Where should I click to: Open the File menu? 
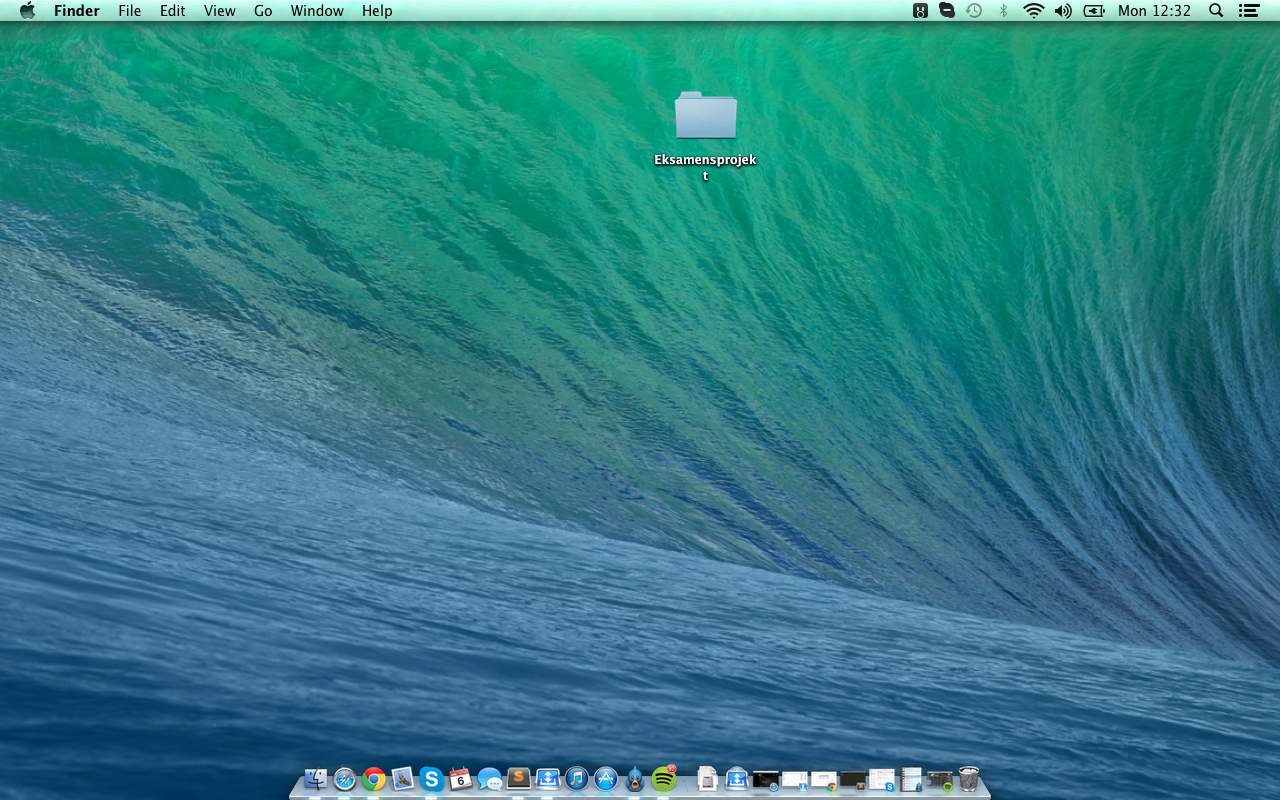click(x=130, y=11)
